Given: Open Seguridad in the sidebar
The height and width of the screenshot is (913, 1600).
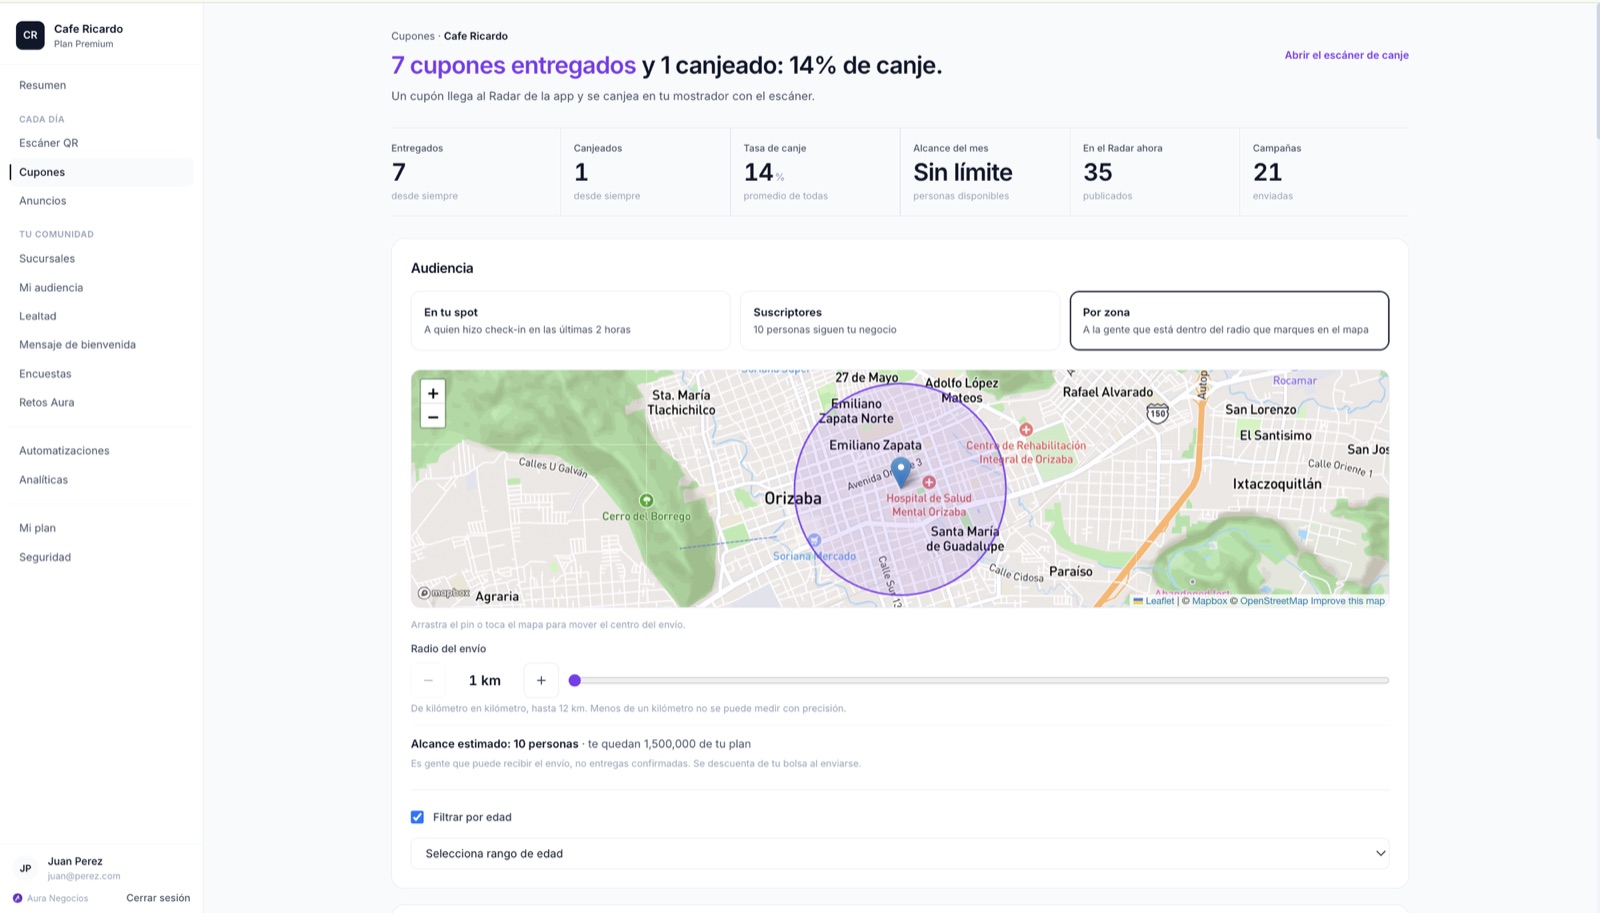Looking at the screenshot, I should 45,557.
